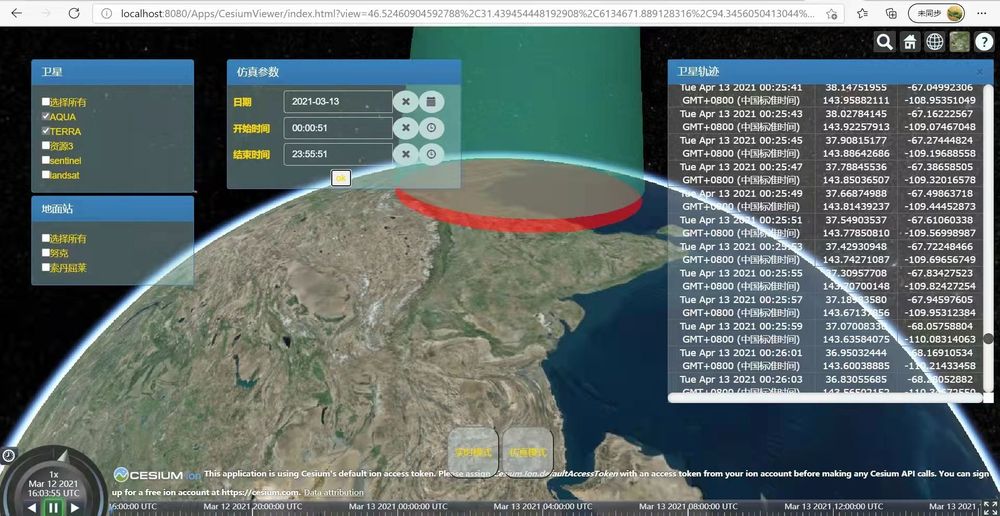The image size is (1000, 516).
Task: Open the scene mode picker globe icon
Action: pos(934,42)
